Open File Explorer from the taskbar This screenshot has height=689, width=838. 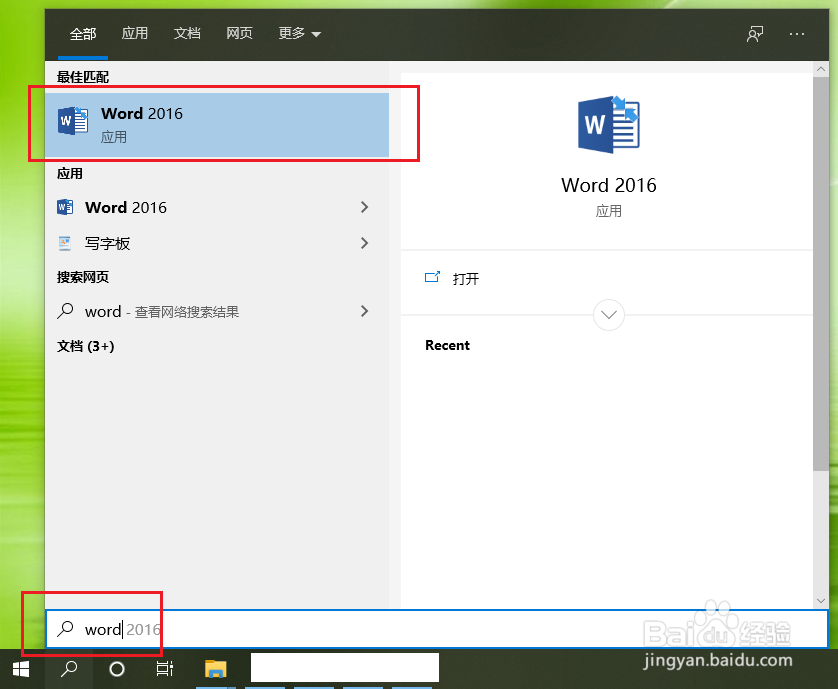point(215,669)
